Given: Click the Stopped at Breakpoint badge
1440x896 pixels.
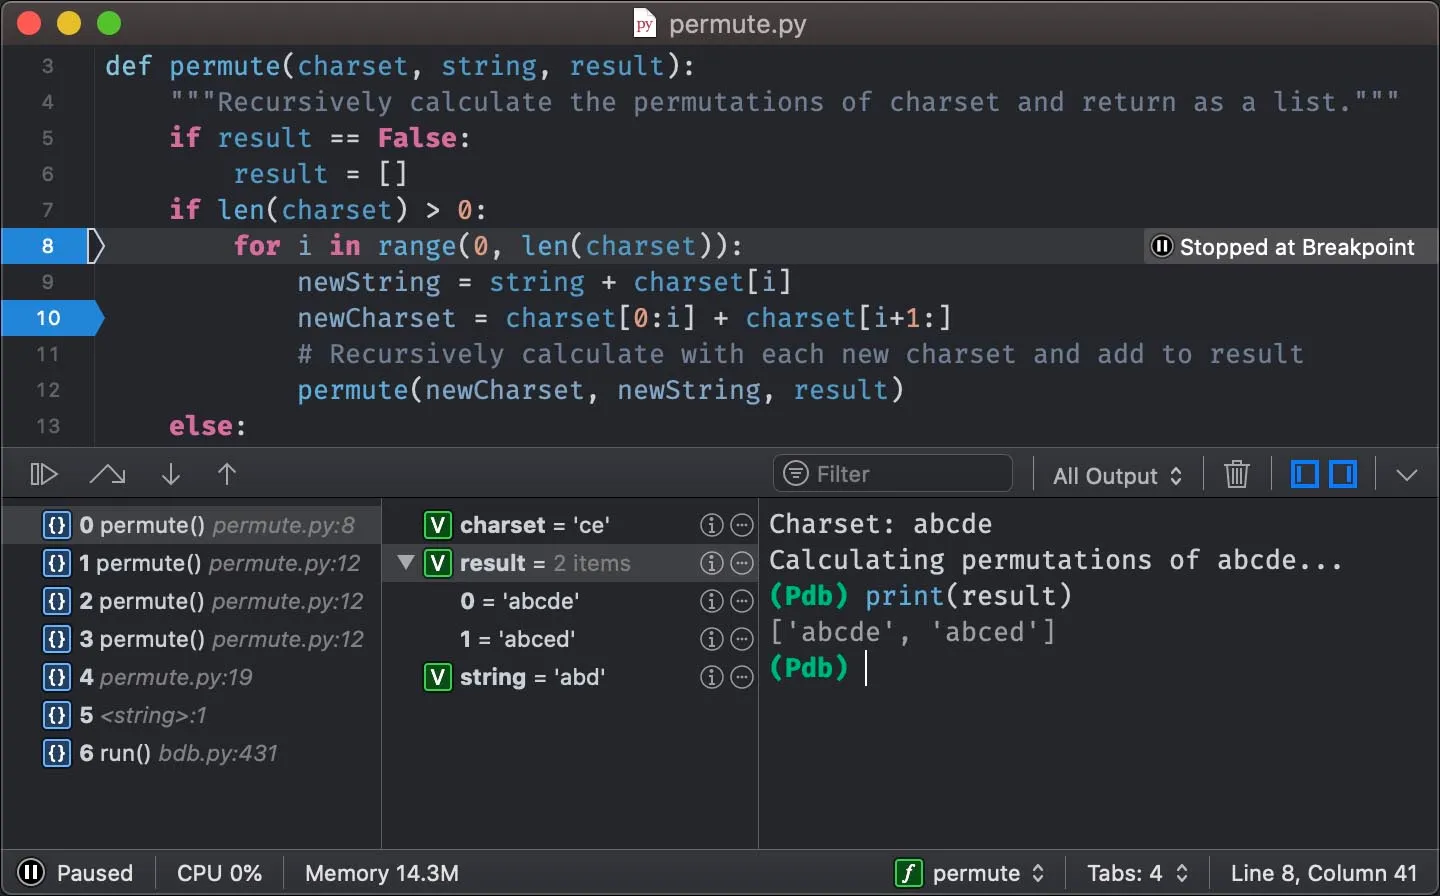Looking at the screenshot, I should 1287,246.
